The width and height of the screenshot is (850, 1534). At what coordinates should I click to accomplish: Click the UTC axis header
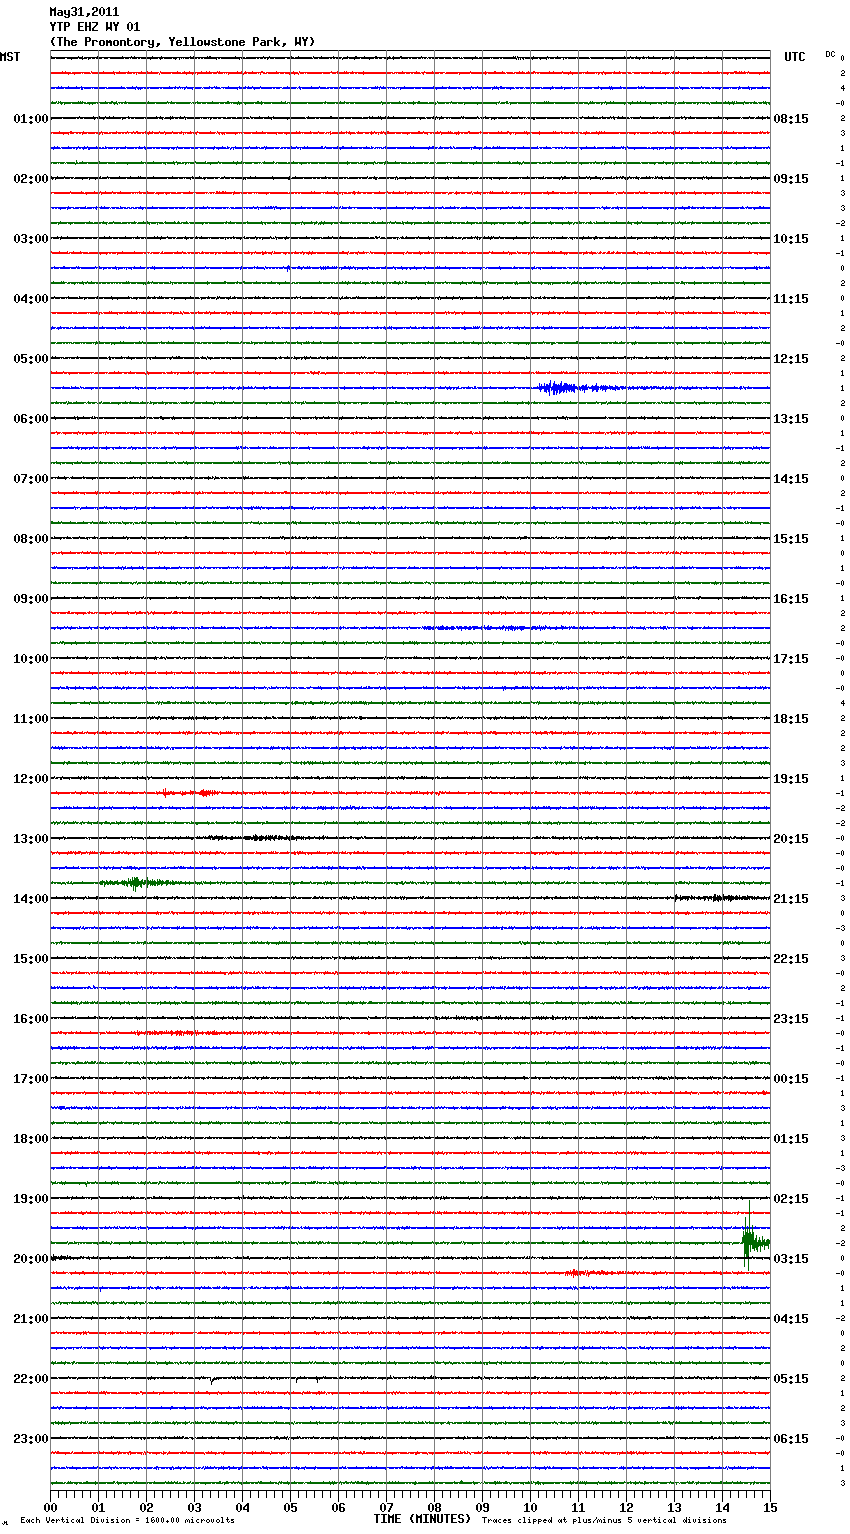pos(795,57)
